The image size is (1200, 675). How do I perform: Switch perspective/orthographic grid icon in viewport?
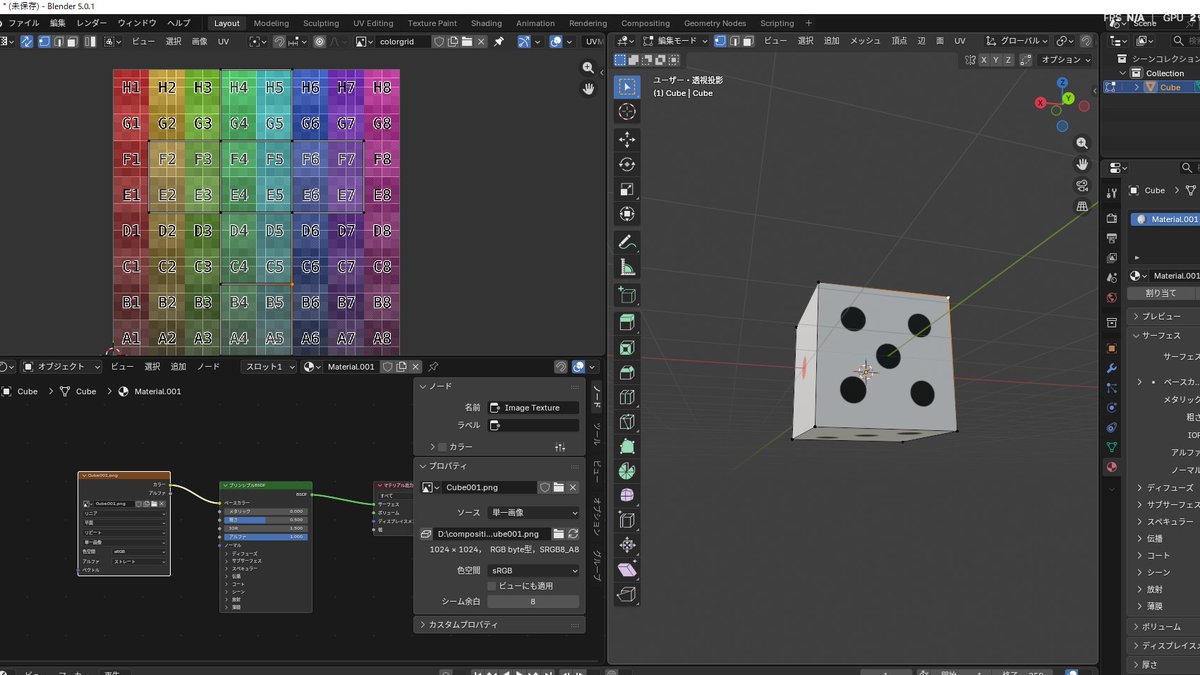click(x=1082, y=206)
